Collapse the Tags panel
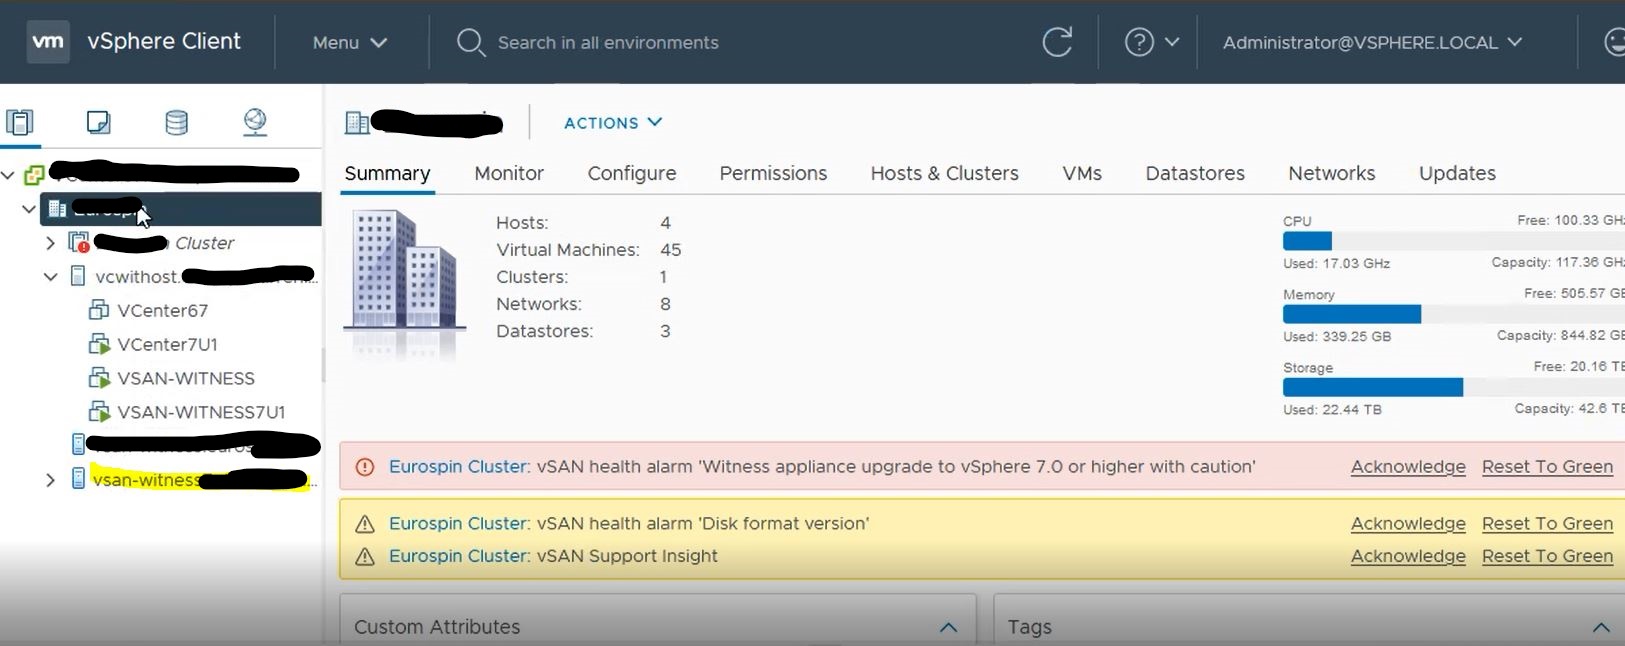The height and width of the screenshot is (646, 1625). coord(1601,627)
